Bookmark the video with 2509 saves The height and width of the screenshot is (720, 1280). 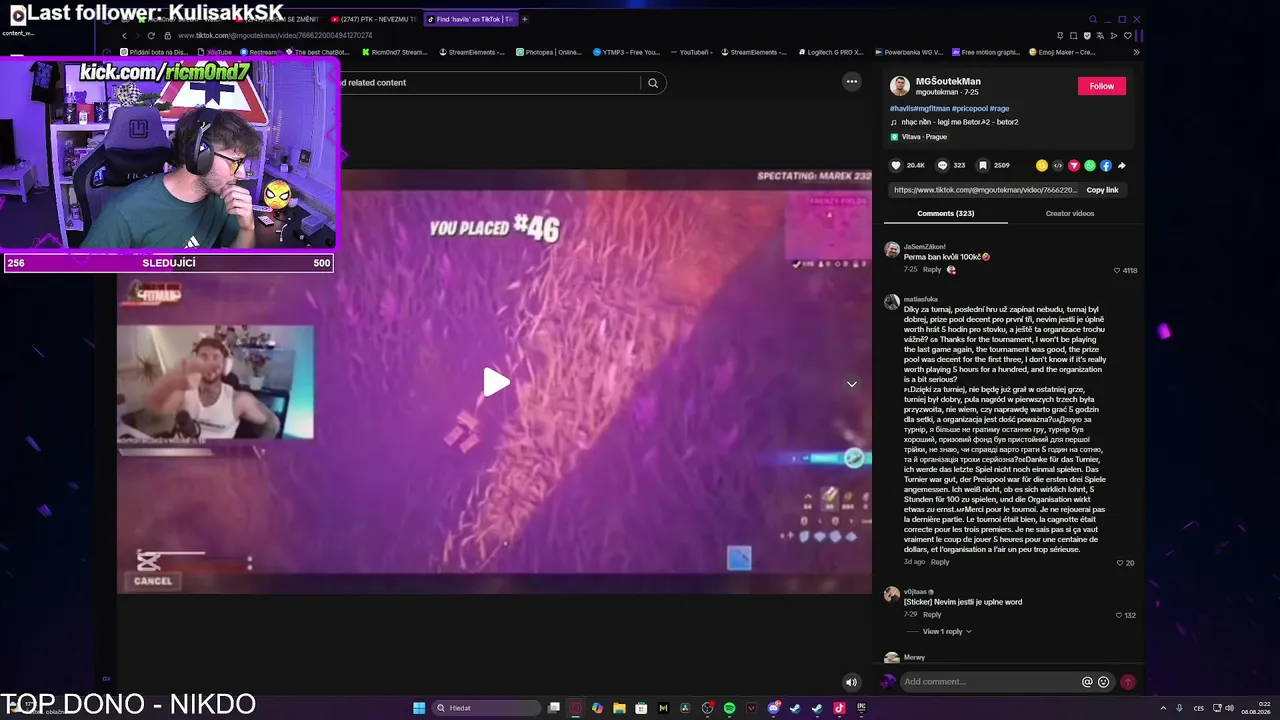[983, 165]
